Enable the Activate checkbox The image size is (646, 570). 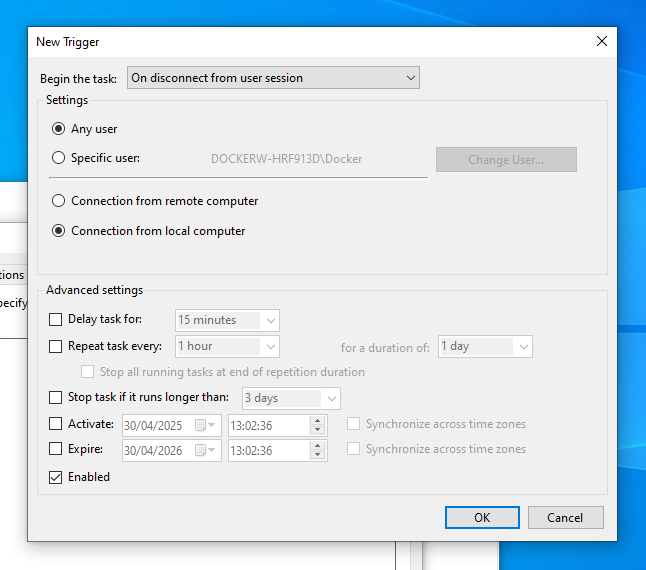[x=56, y=424]
